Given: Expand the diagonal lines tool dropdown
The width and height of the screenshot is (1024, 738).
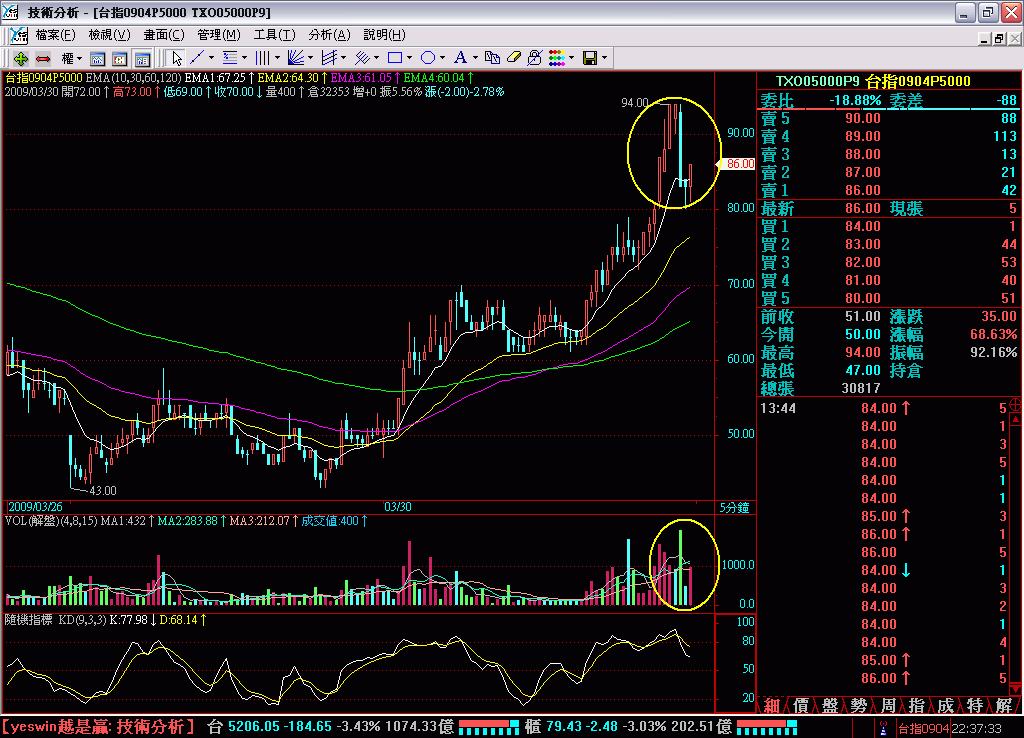Looking at the screenshot, I should [376, 59].
